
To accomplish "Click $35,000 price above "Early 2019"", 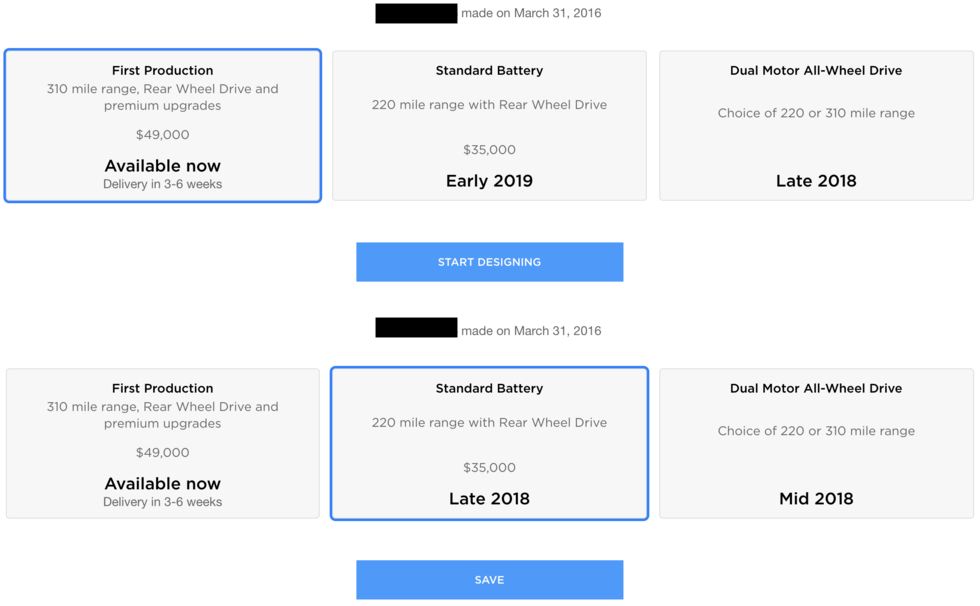I will click(x=489, y=150).
